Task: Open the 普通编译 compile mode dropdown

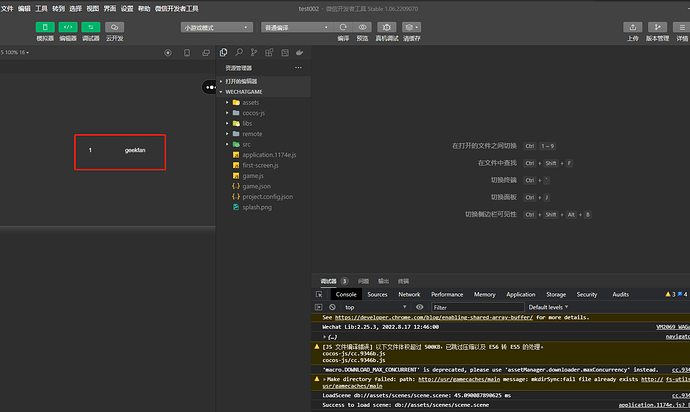Action: [x=297, y=27]
